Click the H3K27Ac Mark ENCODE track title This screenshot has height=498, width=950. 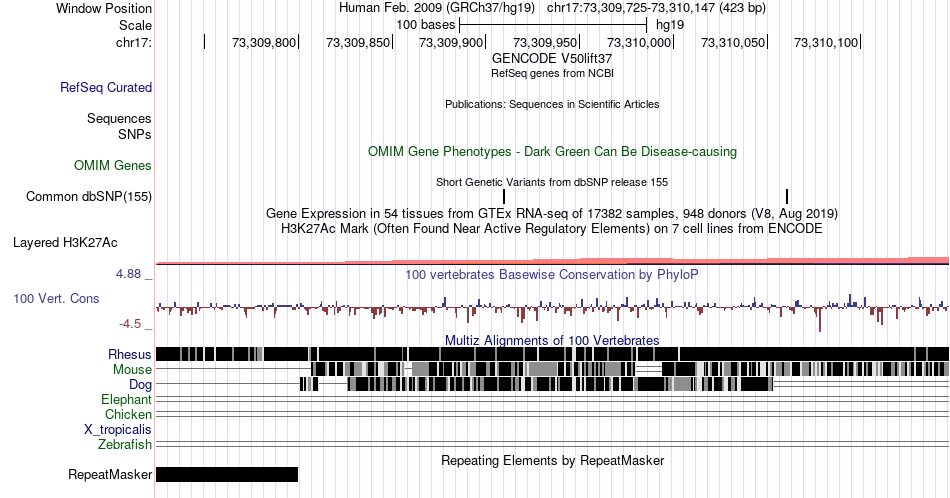[552, 228]
